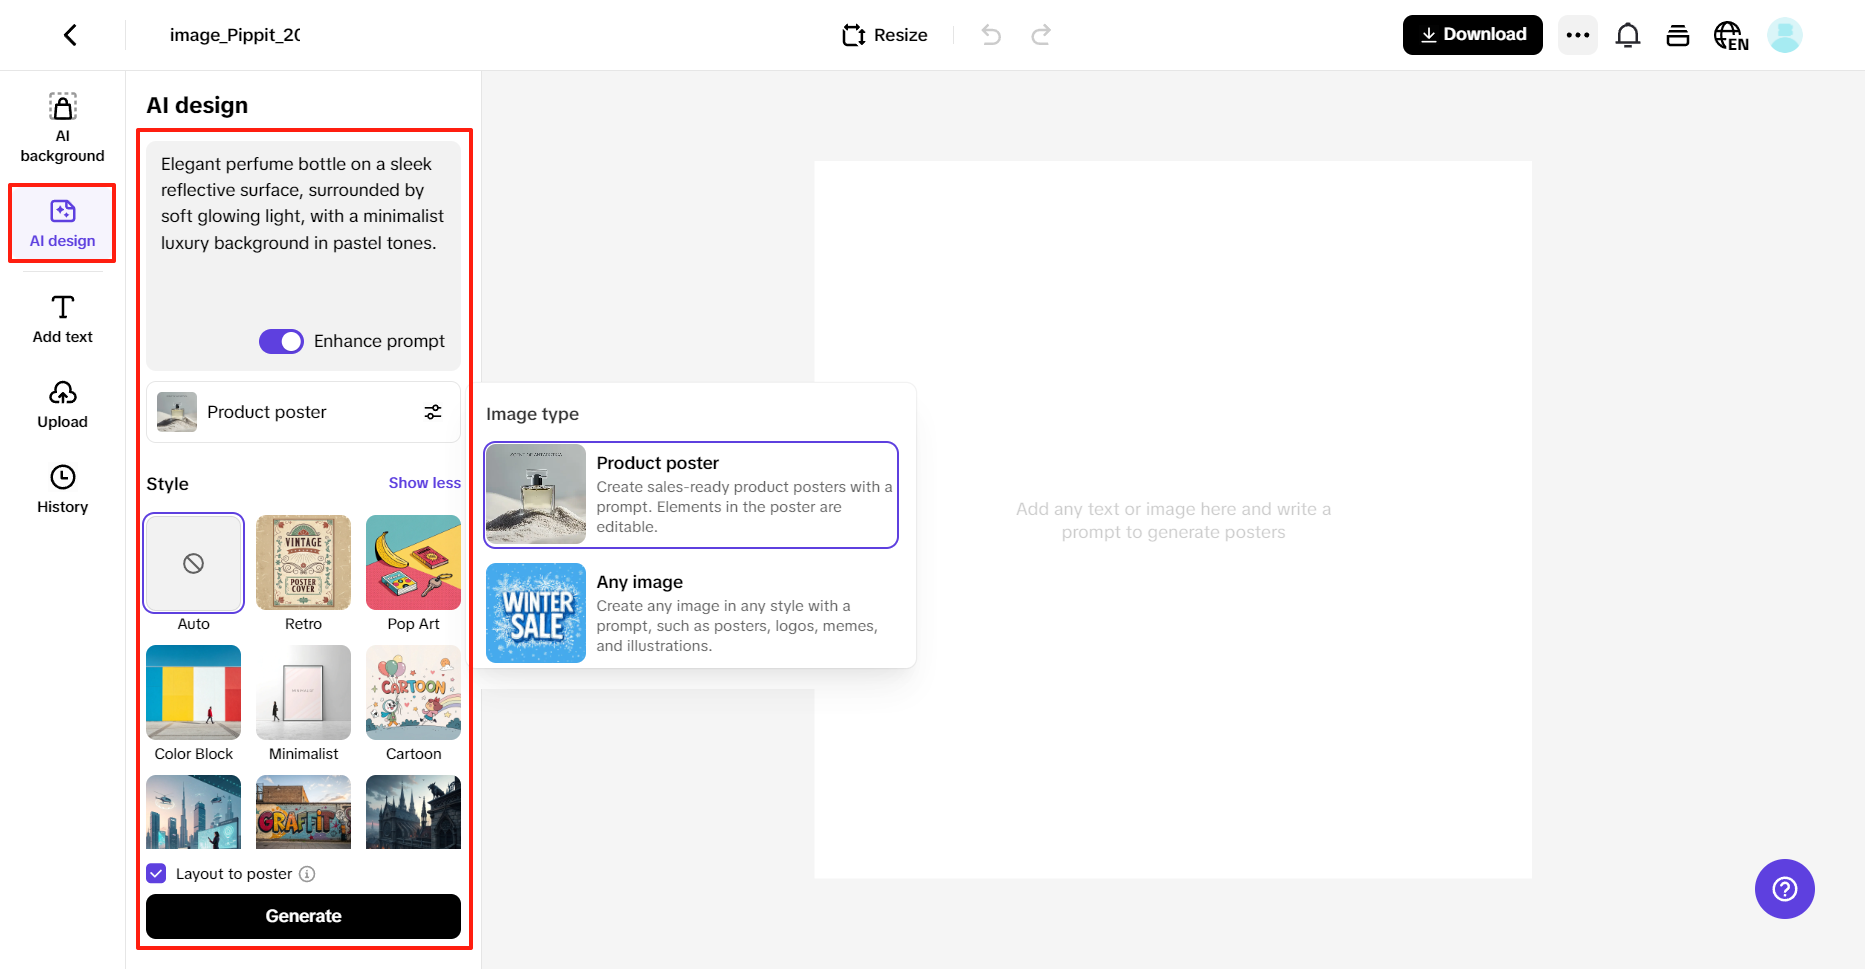Click Resize in the top toolbar
Viewport: 1865px width, 969px height.
(884, 34)
